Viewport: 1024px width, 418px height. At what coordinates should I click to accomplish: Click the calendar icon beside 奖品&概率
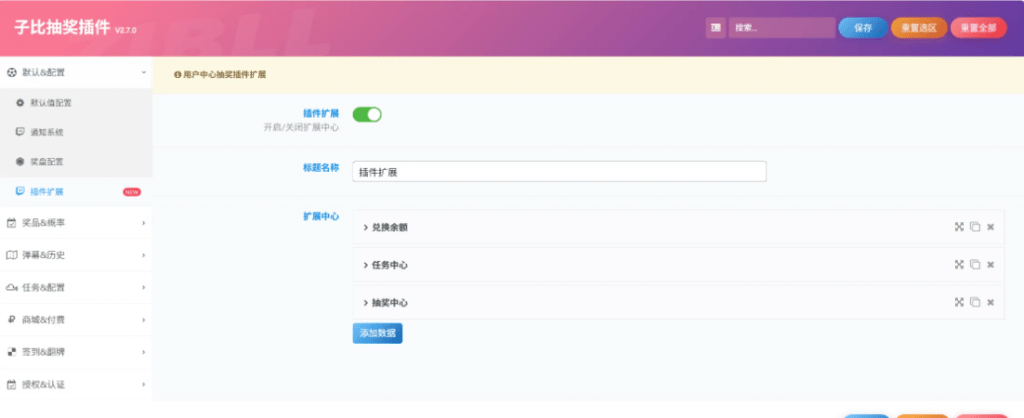click(11, 223)
